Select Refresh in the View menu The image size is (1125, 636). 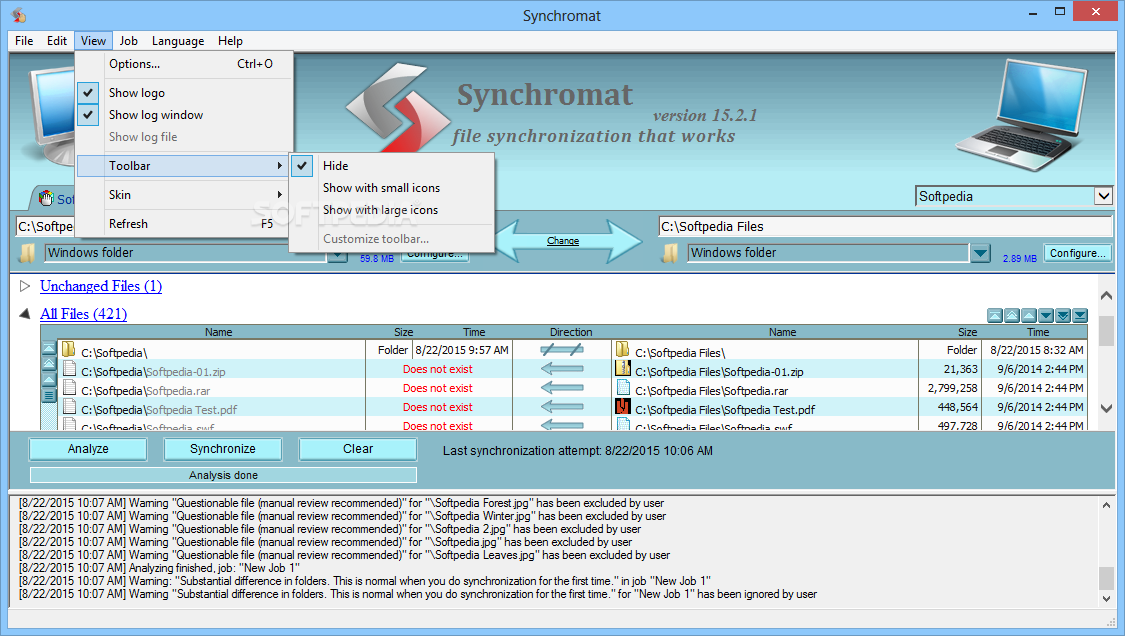pyautogui.click(x=184, y=224)
